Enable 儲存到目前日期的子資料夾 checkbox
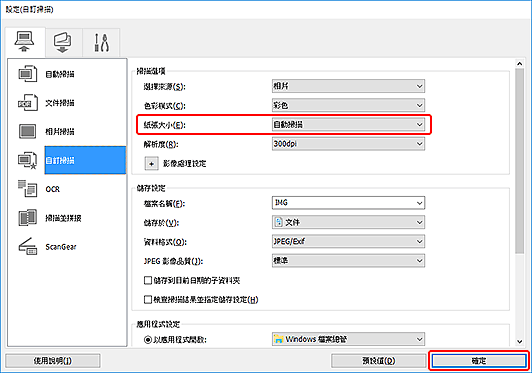The width and height of the screenshot is (532, 373). 148,281
